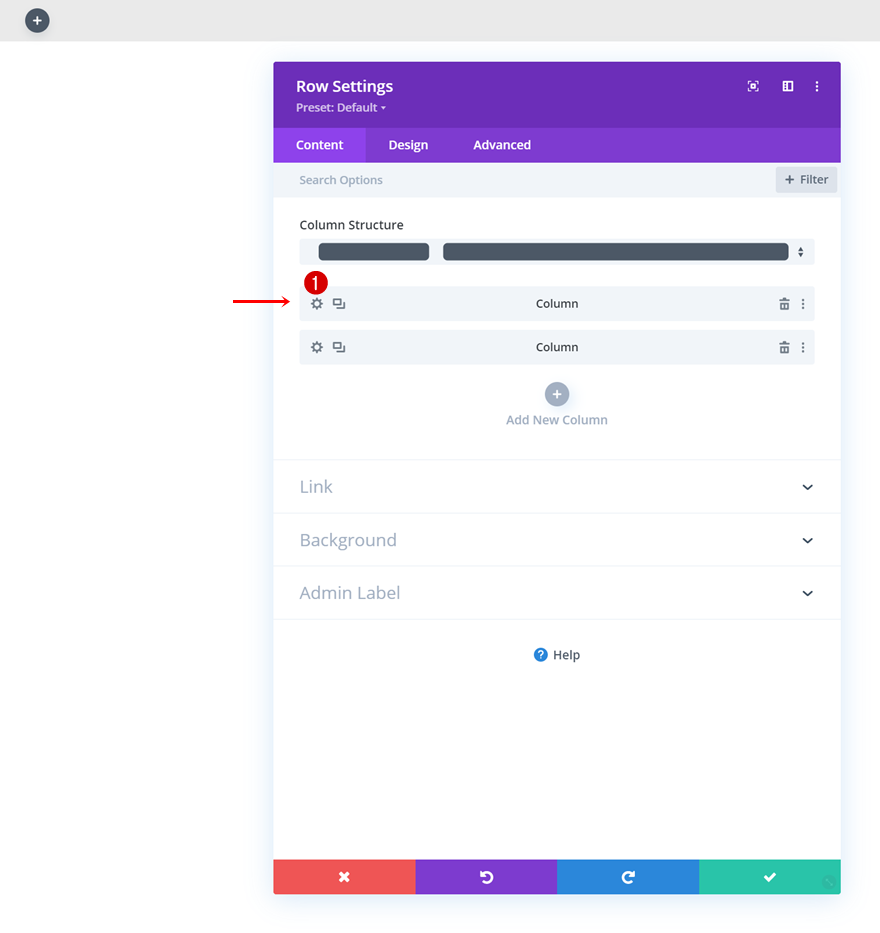The image size is (880, 933).
Task: Open settings gear of the second Column
Action: [317, 347]
